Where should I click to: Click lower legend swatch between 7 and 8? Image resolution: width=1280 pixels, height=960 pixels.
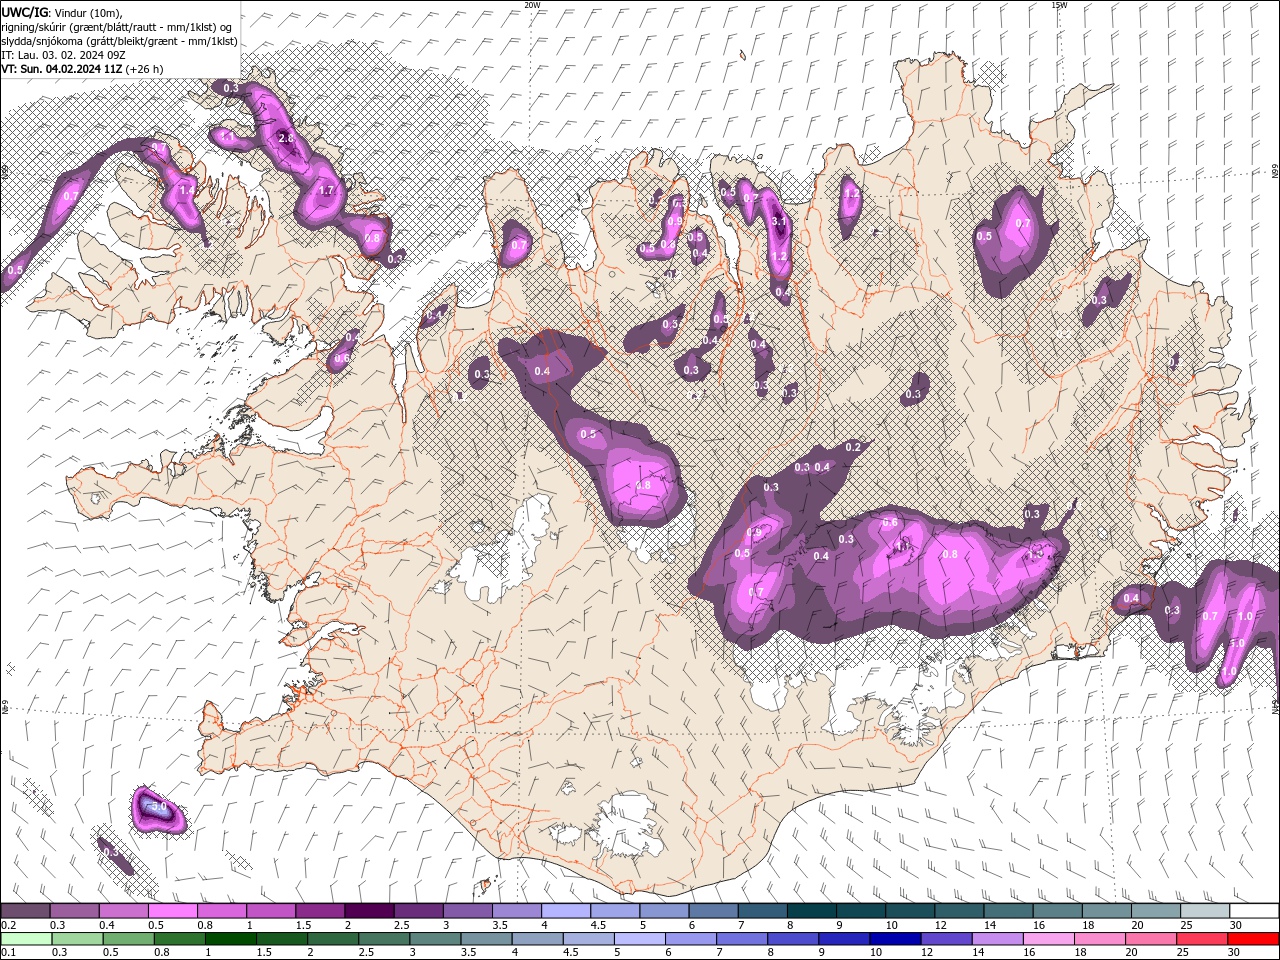point(741,939)
